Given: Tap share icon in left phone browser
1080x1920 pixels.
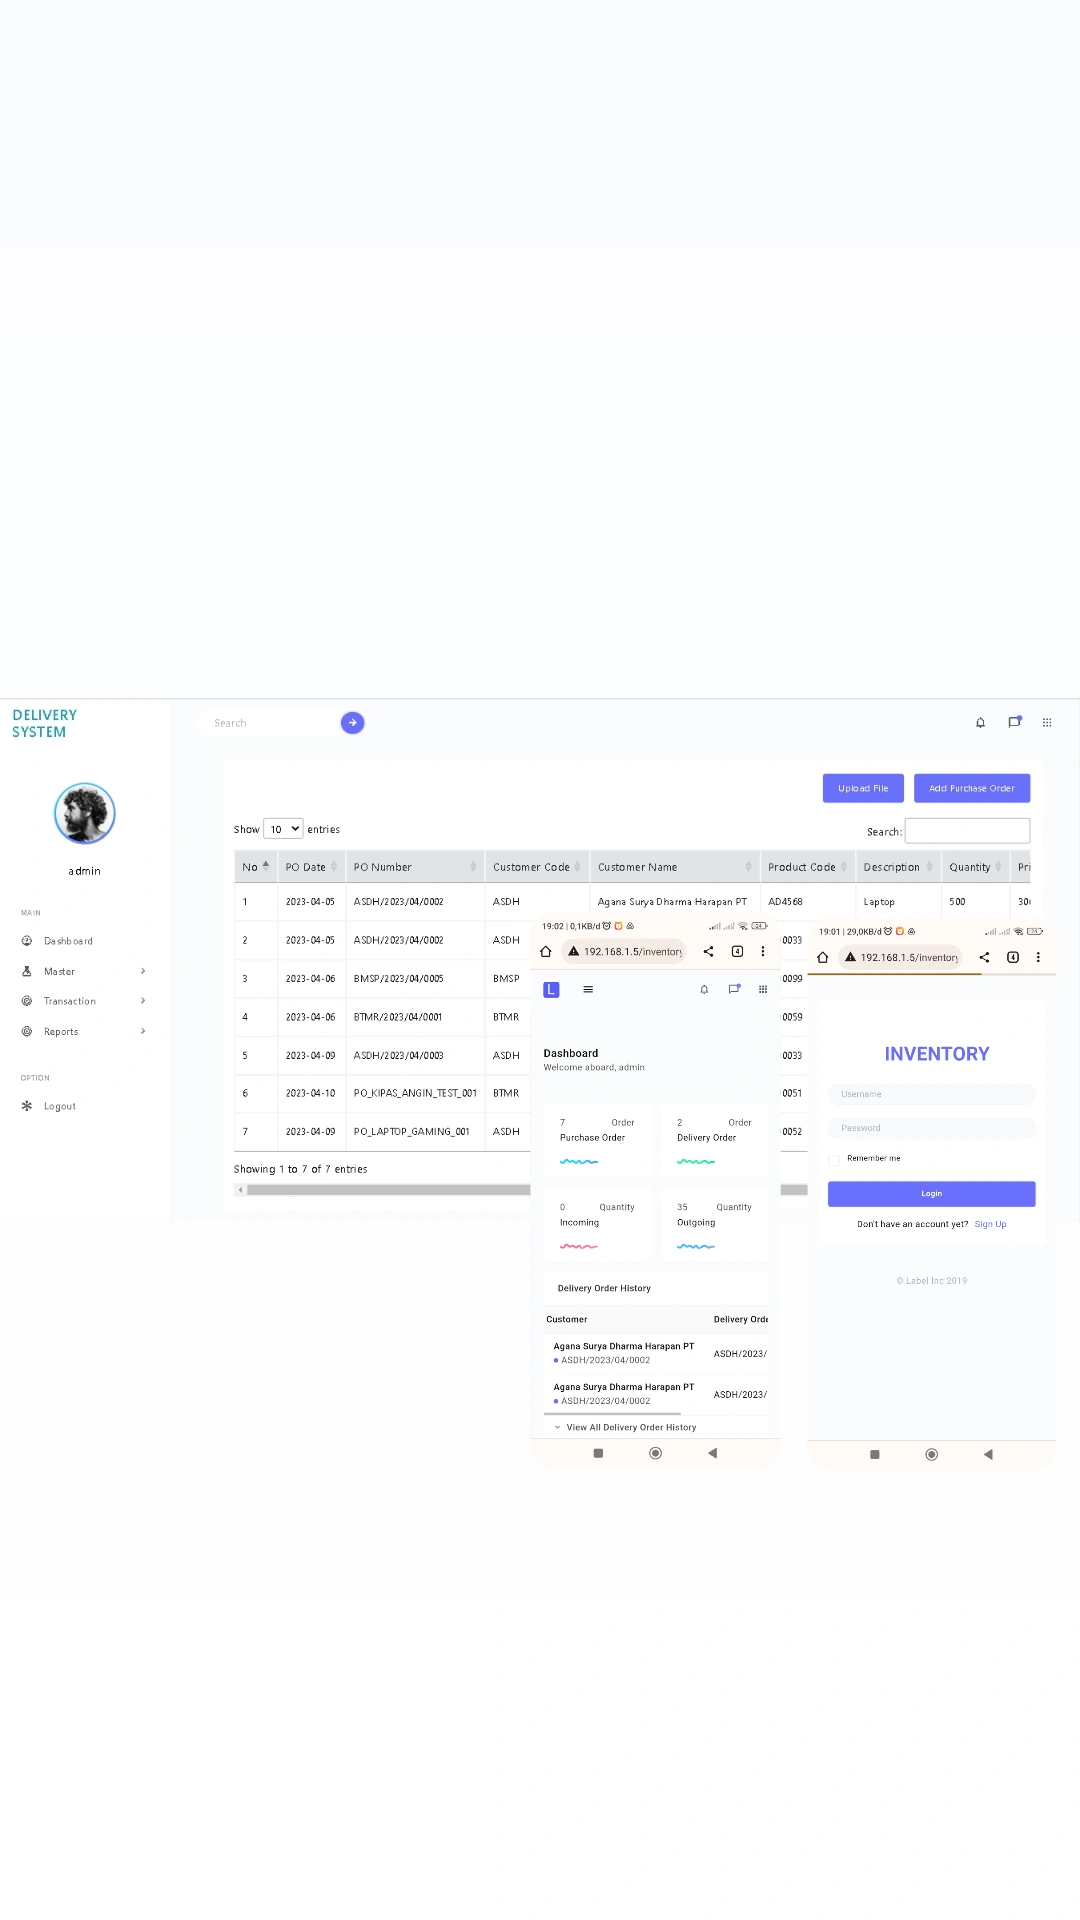Looking at the screenshot, I should point(708,952).
